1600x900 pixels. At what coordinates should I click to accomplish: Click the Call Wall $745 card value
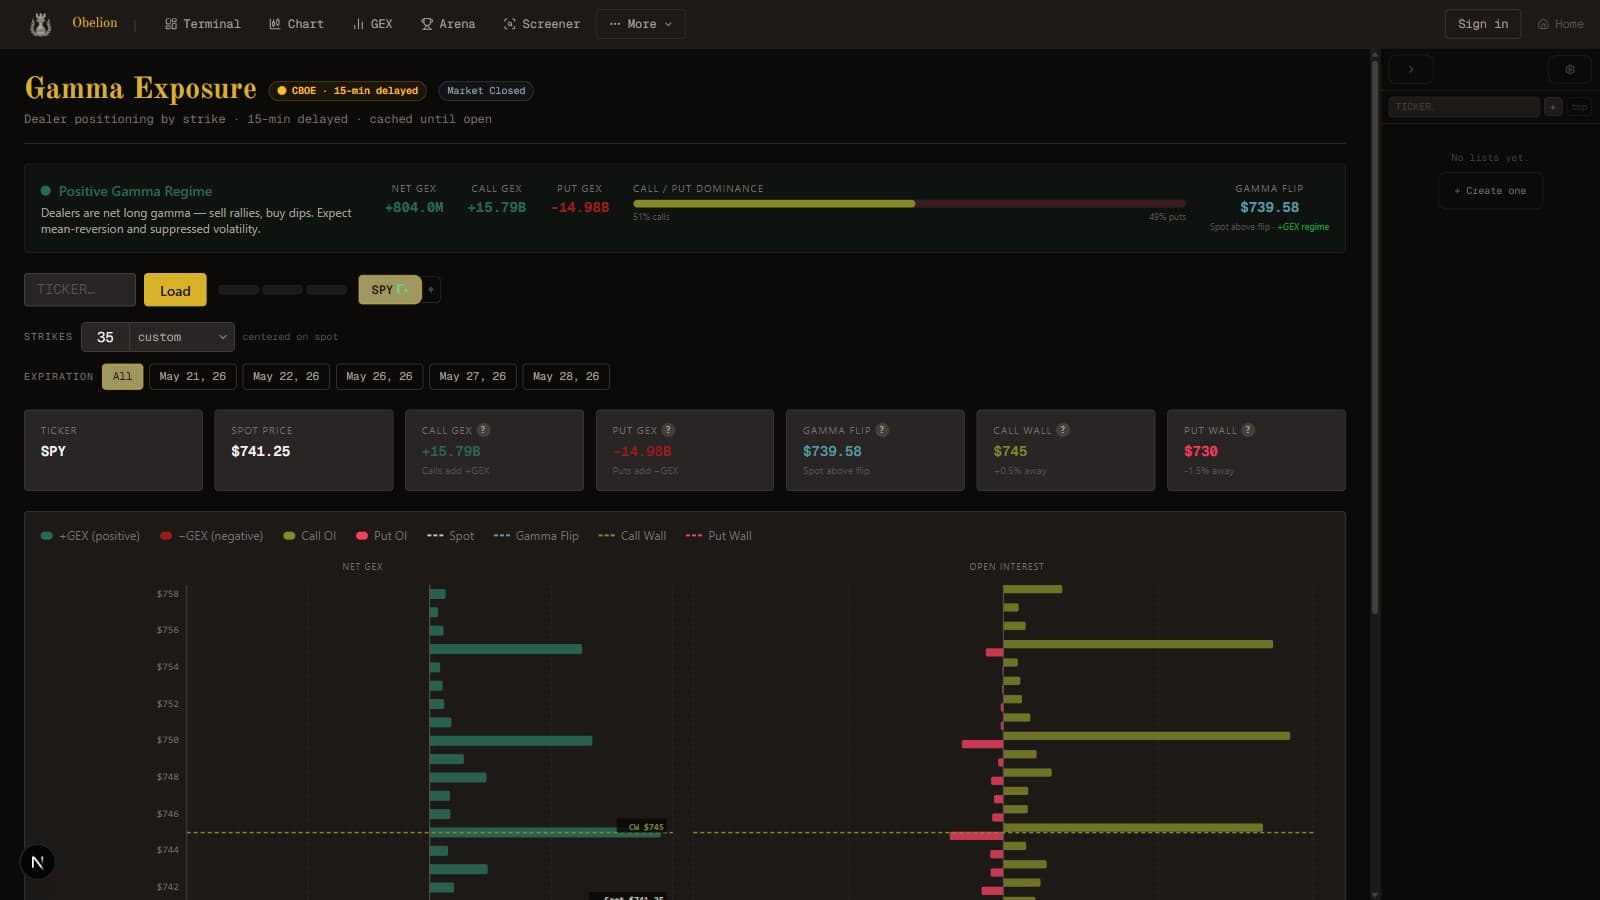(x=1010, y=451)
